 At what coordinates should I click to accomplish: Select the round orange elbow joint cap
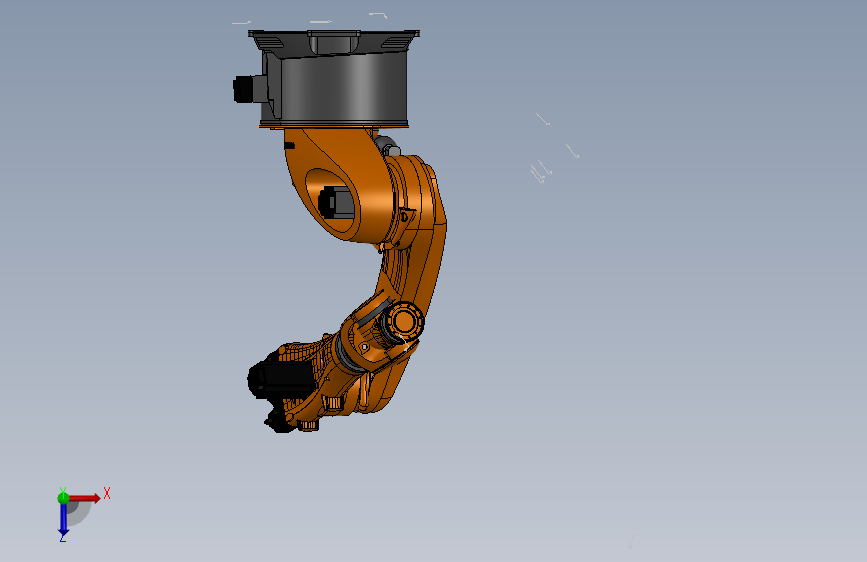(404, 322)
